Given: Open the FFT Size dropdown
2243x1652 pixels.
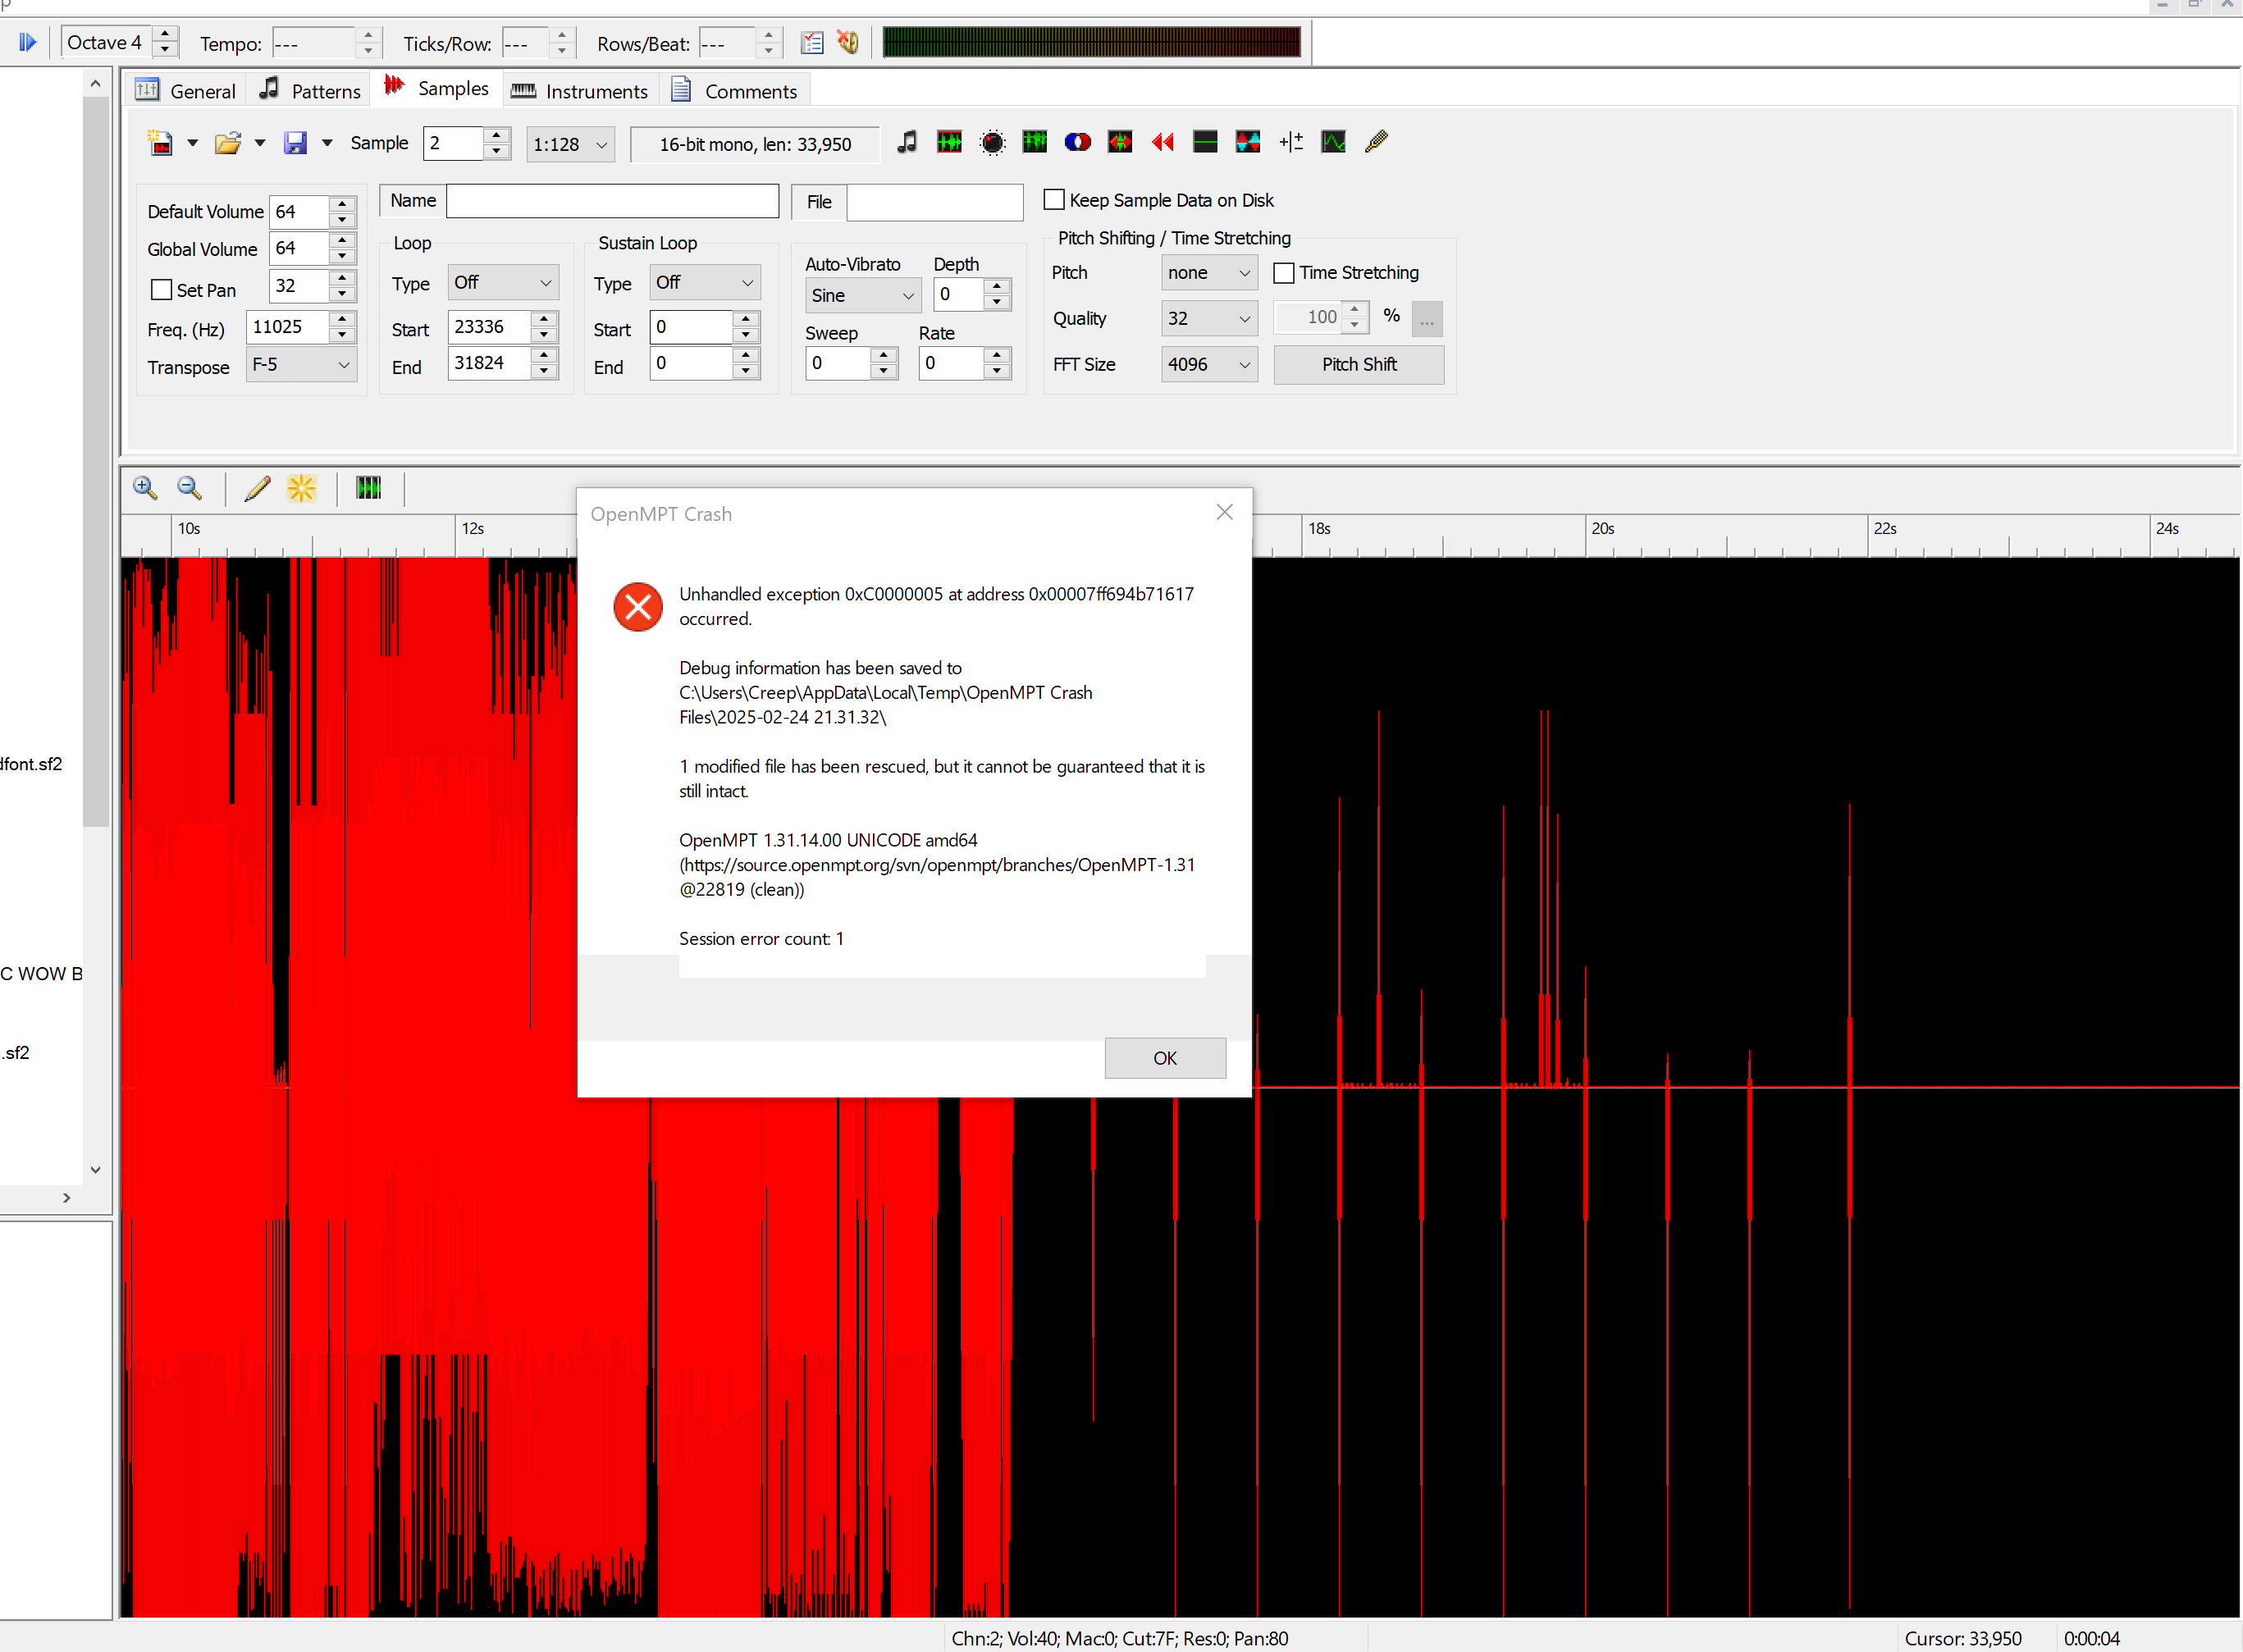Looking at the screenshot, I should click(x=1208, y=365).
